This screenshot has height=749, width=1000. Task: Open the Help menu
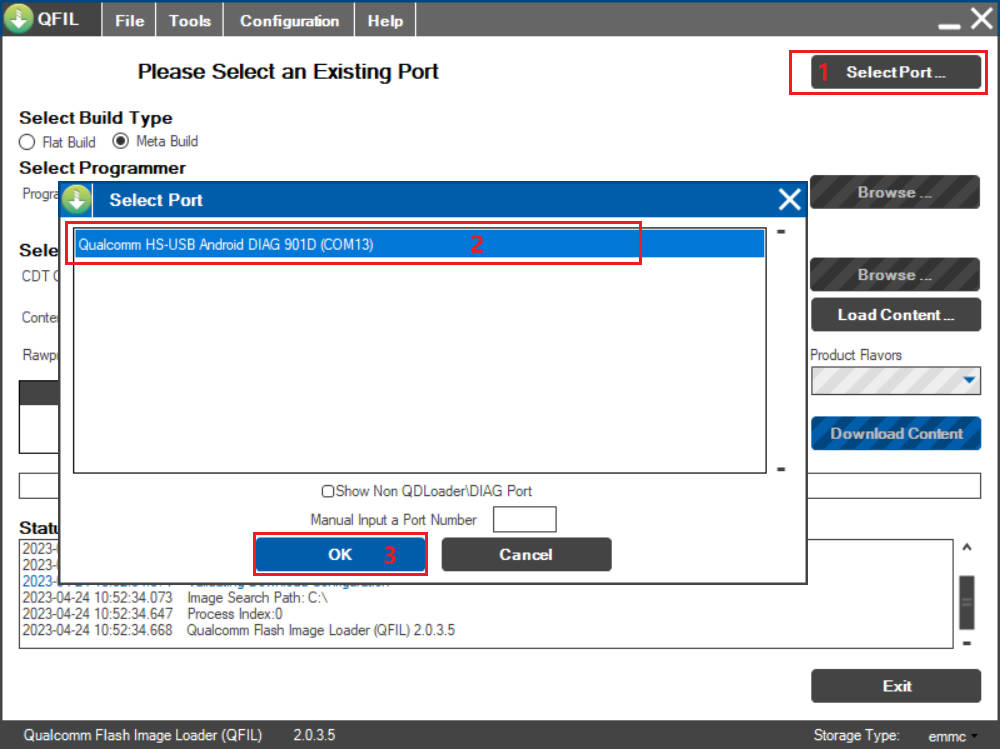pos(385,20)
